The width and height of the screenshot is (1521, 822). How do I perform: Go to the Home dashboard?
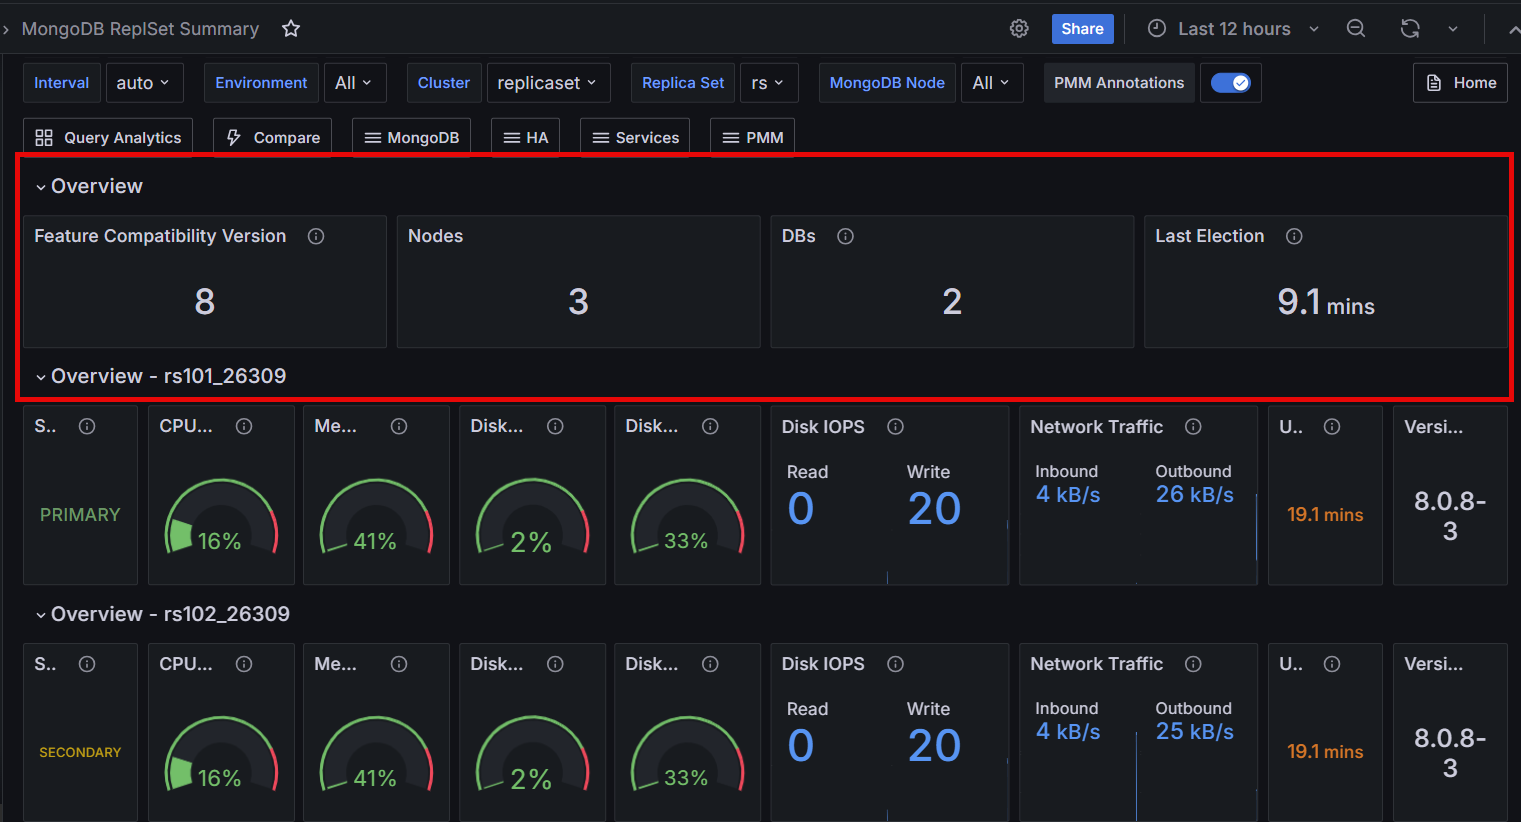point(1460,83)
